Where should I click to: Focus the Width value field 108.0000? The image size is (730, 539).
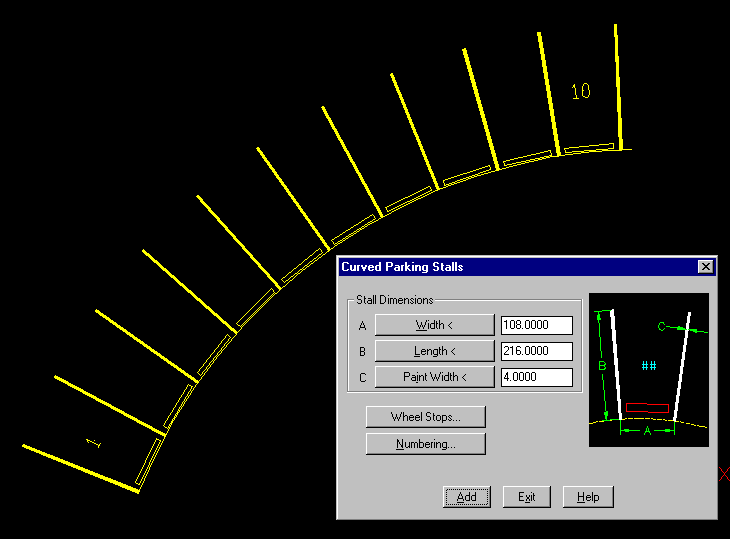tap(537, 325)
